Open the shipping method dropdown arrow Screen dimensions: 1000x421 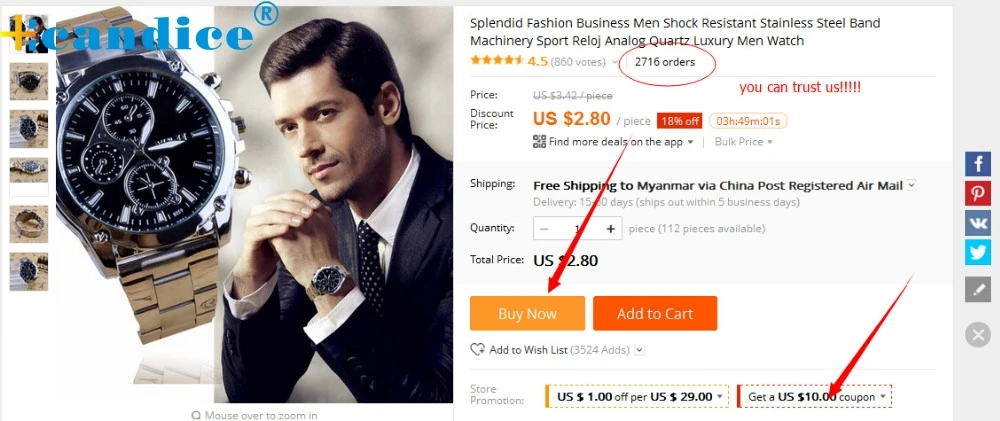point(911,185)
